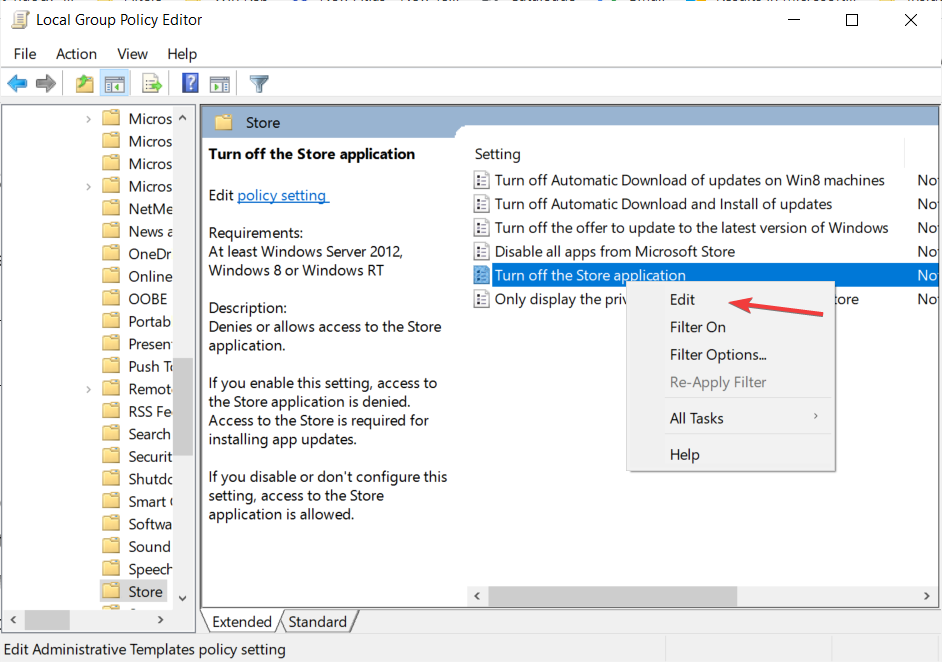Screen dimensions: 942x662
Task: Click the icon of Turn off Automatic Download Win8 setting
Action: click(481, 180)
